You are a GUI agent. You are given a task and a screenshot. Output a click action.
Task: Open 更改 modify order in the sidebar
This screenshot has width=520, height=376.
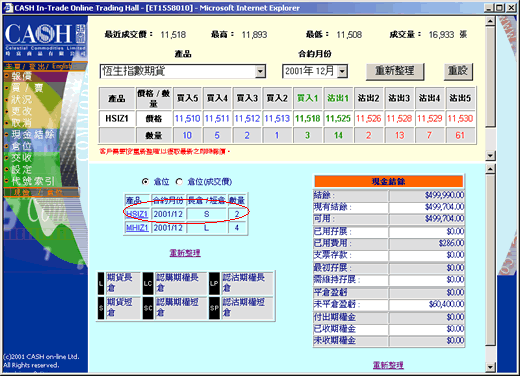(22, 111)
